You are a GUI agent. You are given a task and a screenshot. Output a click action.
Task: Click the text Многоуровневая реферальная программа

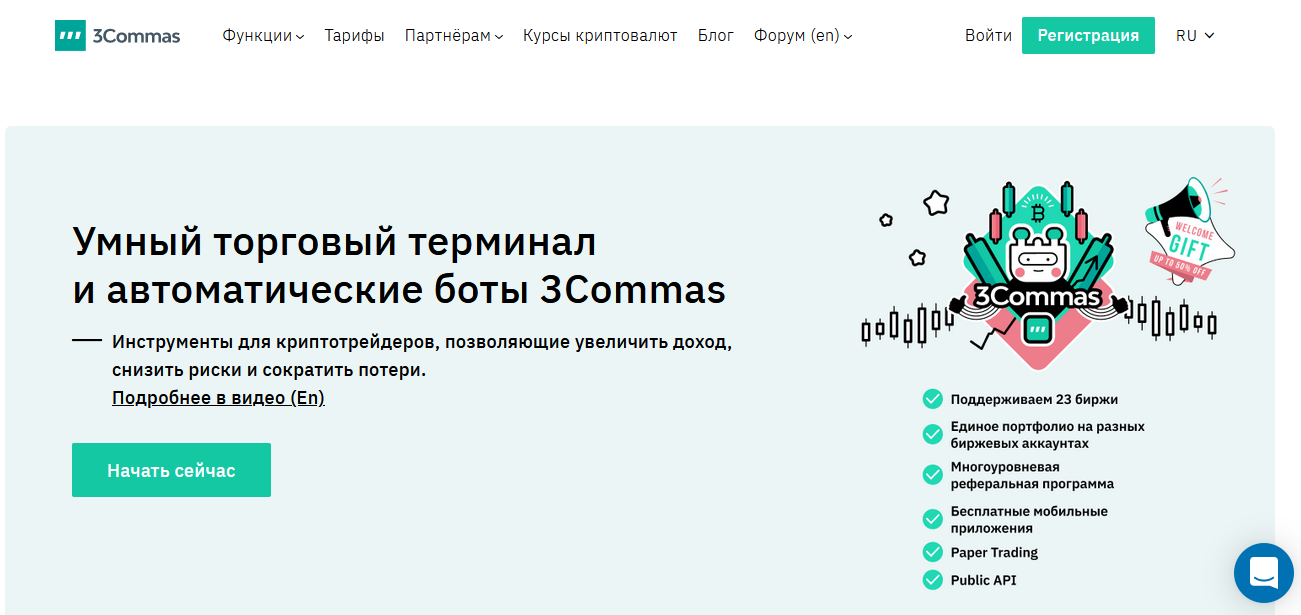point(1032,475)
